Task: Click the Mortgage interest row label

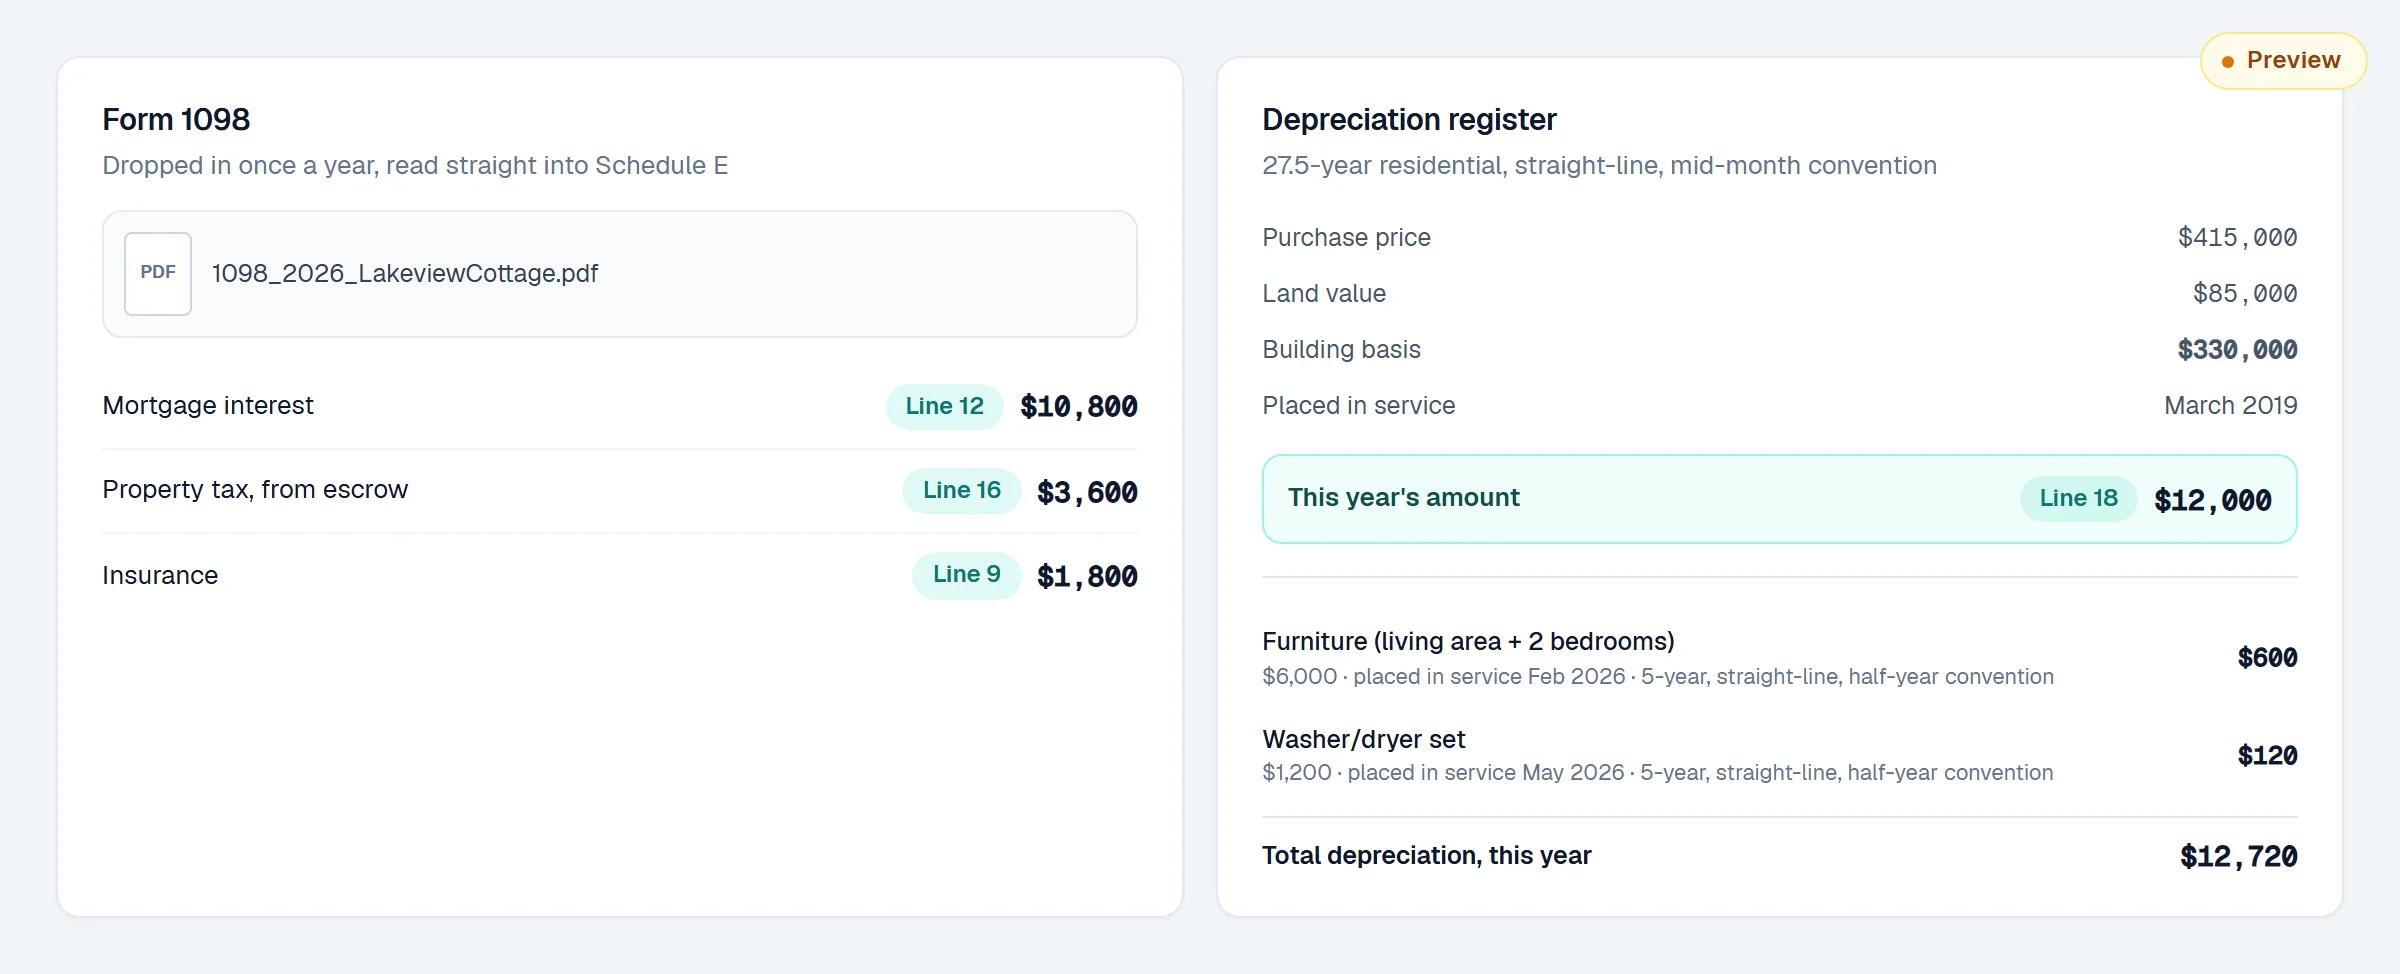Action: (x=208, y=406)
